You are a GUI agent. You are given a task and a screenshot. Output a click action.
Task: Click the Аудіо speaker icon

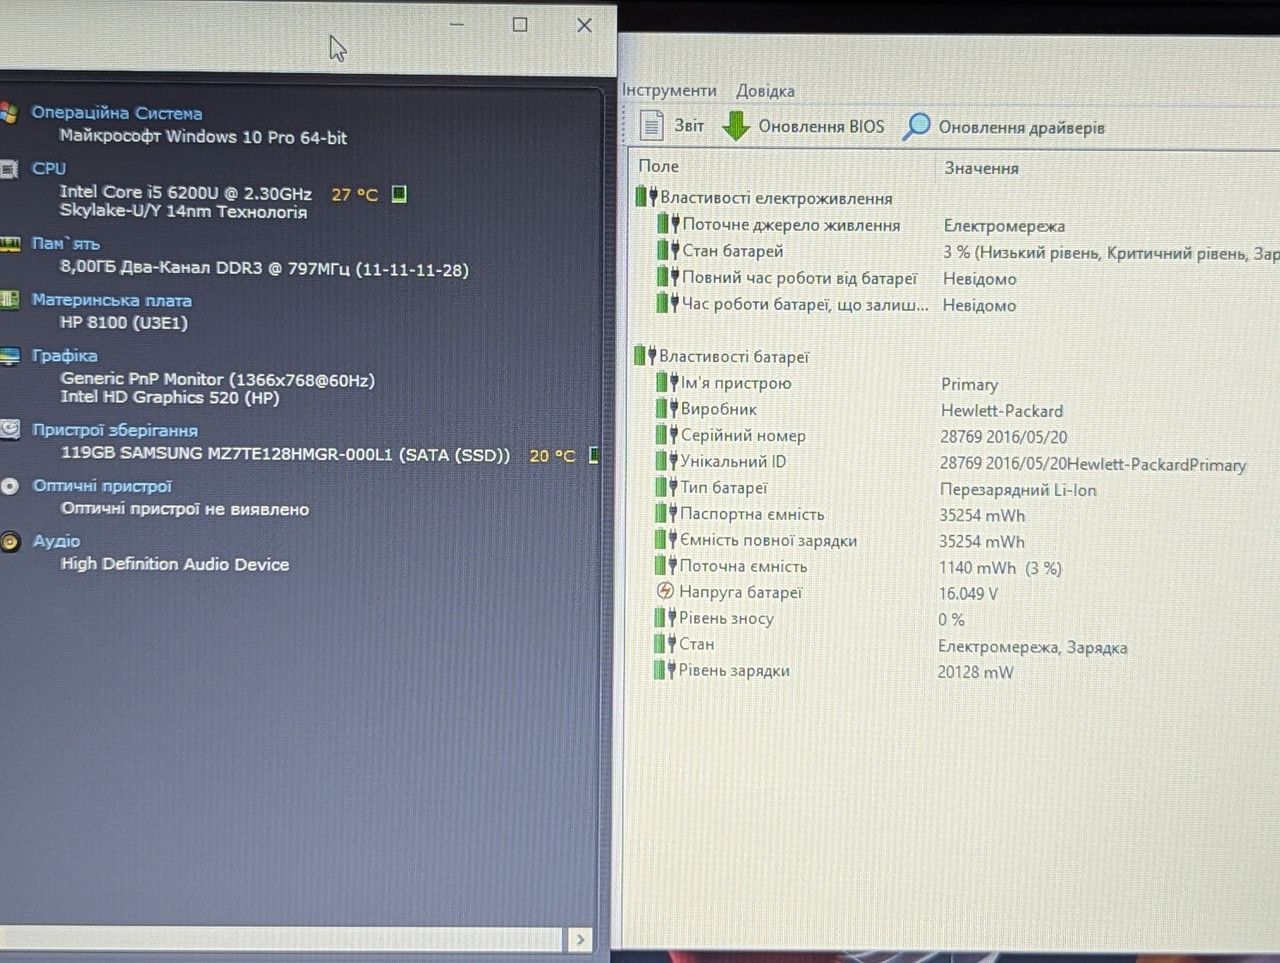(x=9, y=541)
